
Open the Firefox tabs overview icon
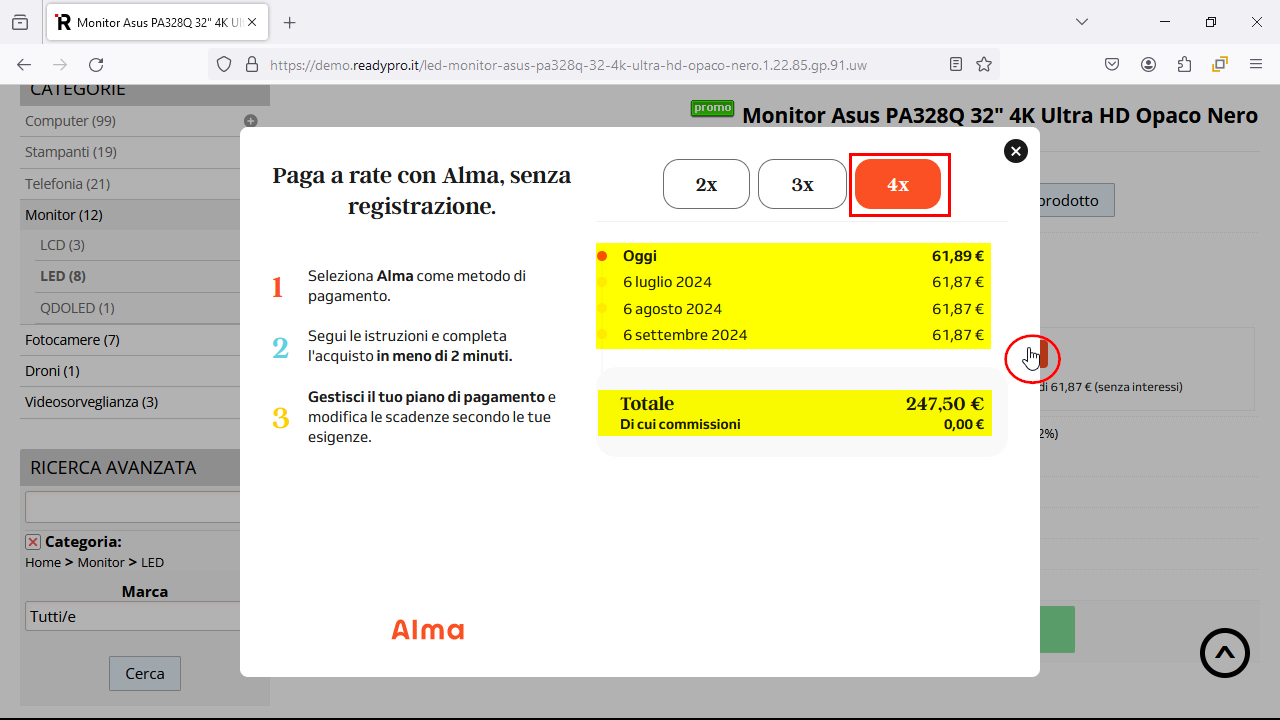[x=20, y=22]
